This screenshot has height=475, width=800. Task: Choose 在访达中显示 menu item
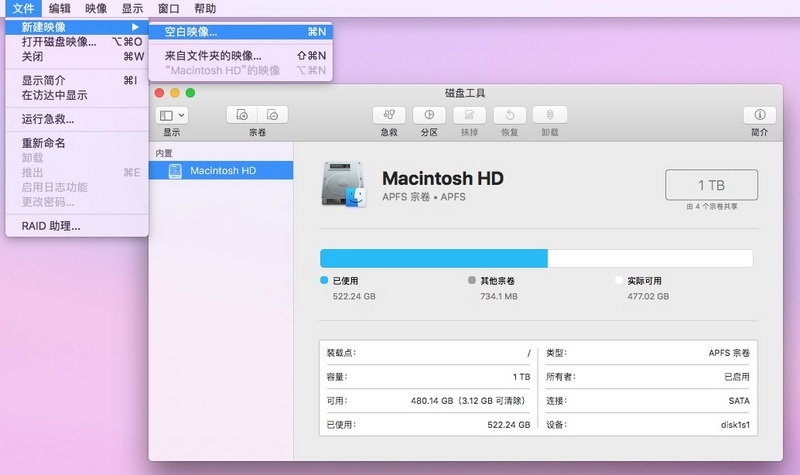point(77,95)
